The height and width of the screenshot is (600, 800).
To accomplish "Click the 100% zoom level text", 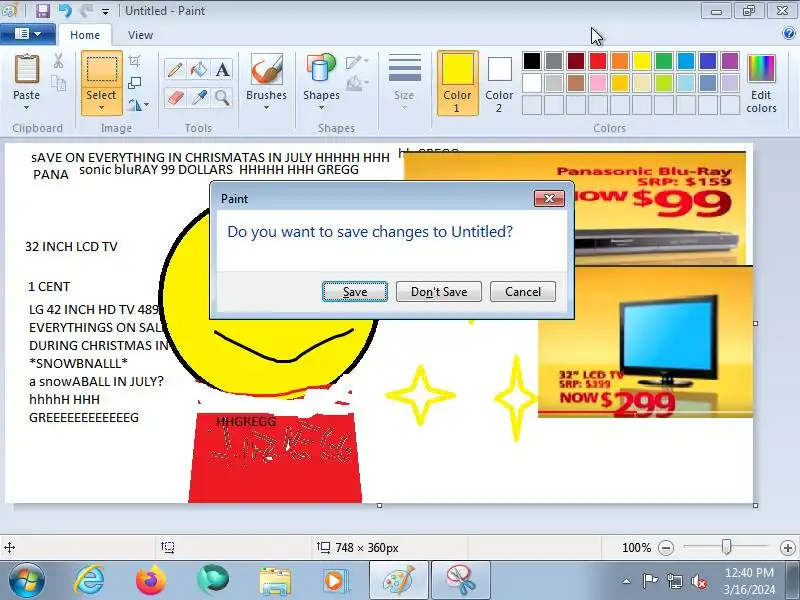I will (x=636, y=548).
